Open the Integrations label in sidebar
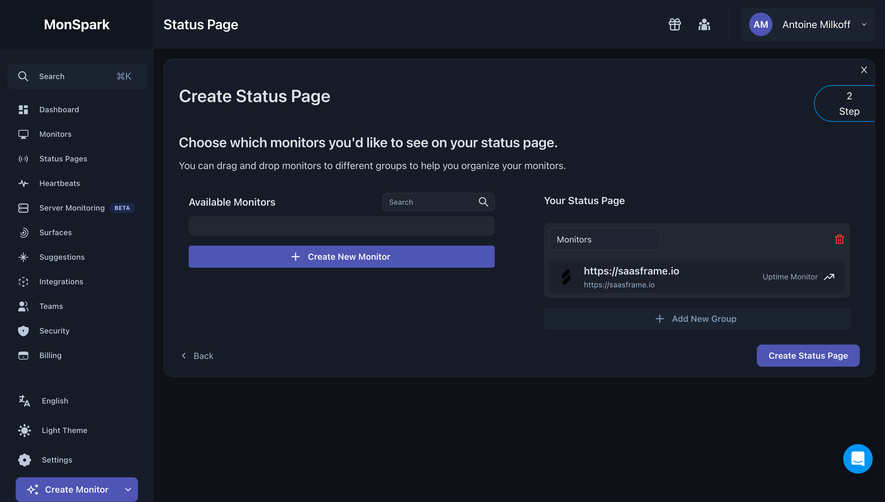Image resolution: width=885 pixels, height=502 pixels. 61,282
